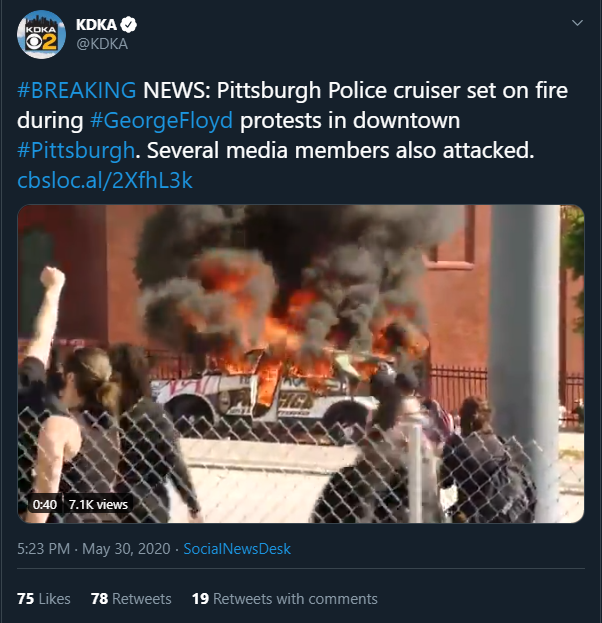Viewport: 602px width, 623px height.
Task: Open the #BREAKING hashtag
Action: pos(77,90)
